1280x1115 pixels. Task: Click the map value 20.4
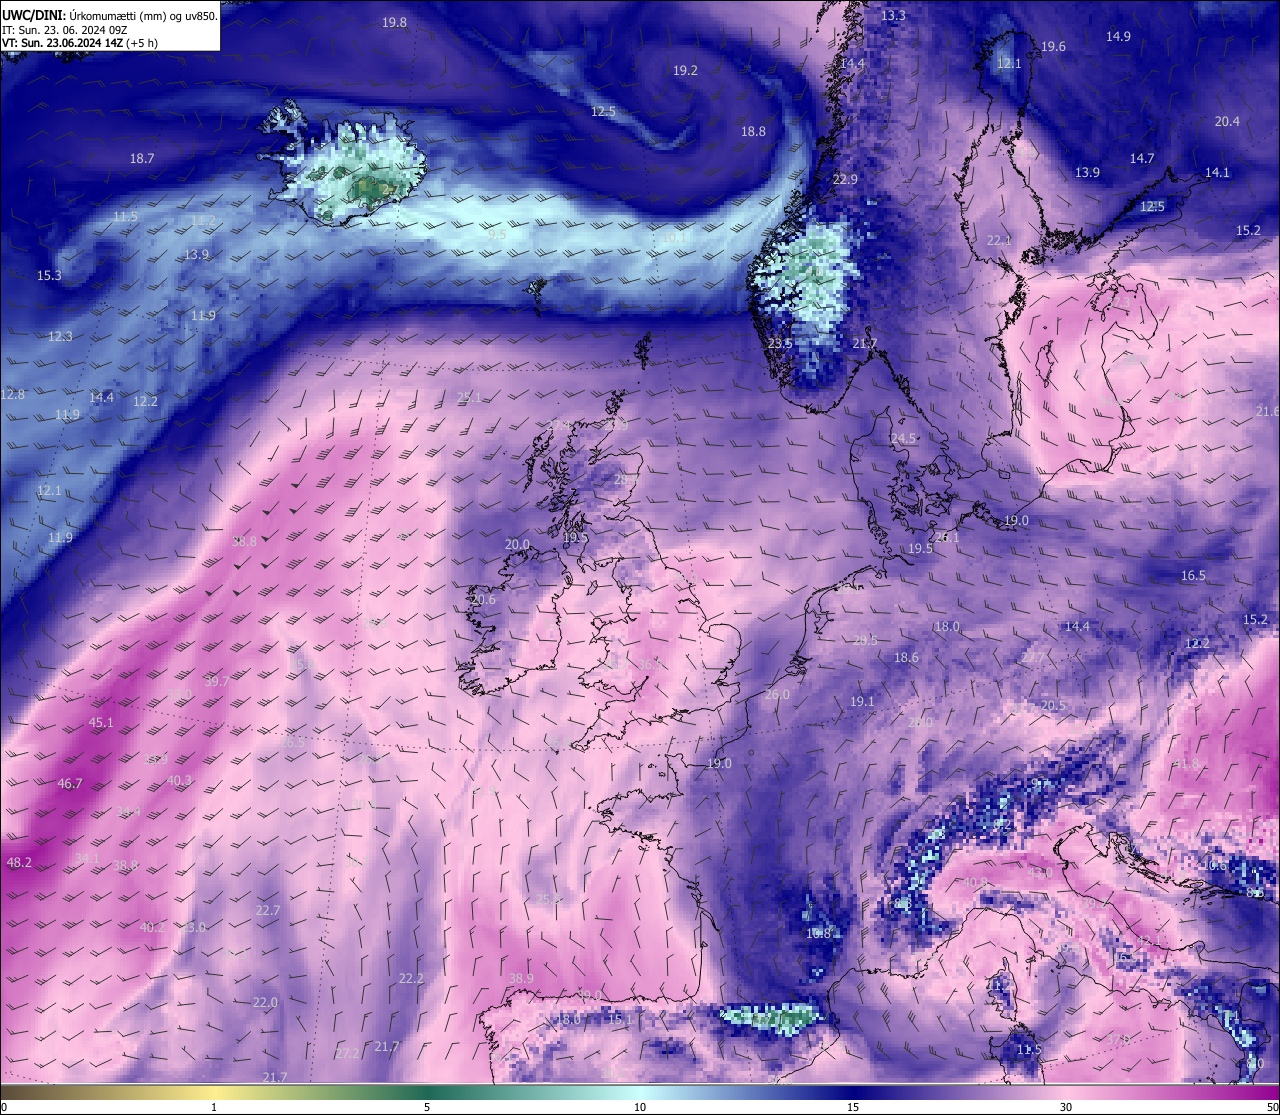click(x=1227, y=121)
